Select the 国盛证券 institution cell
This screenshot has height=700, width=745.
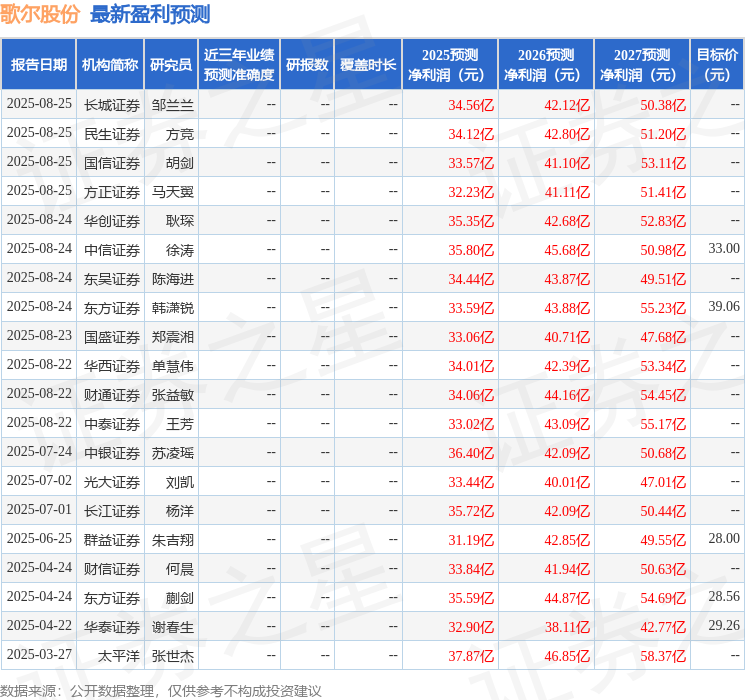pos(112,337)
